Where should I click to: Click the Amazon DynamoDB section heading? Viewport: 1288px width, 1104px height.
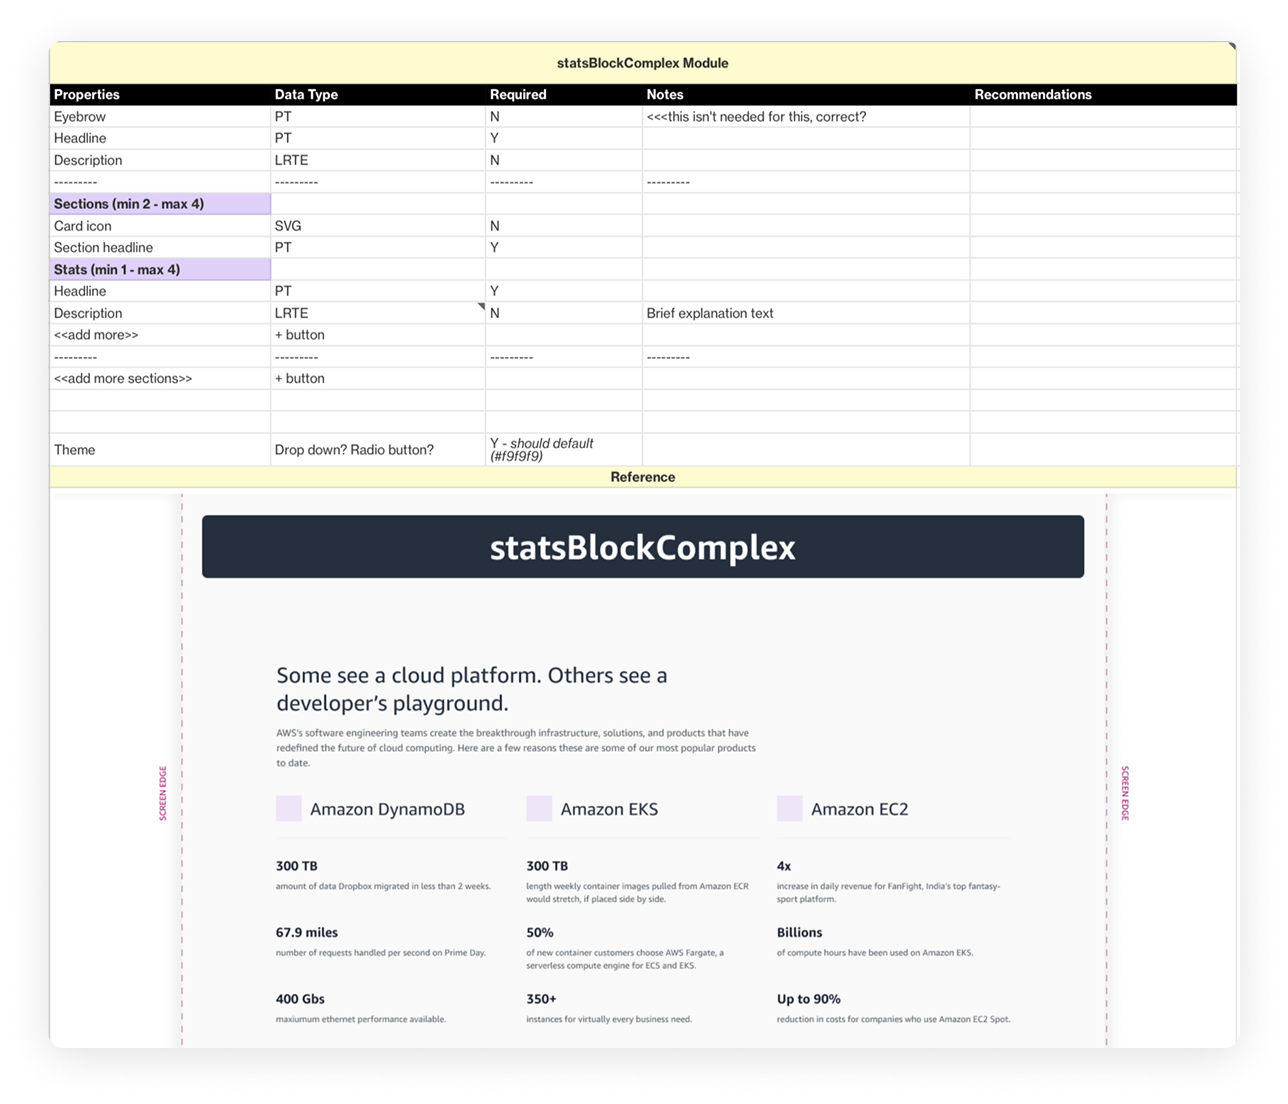click(387, 809)
